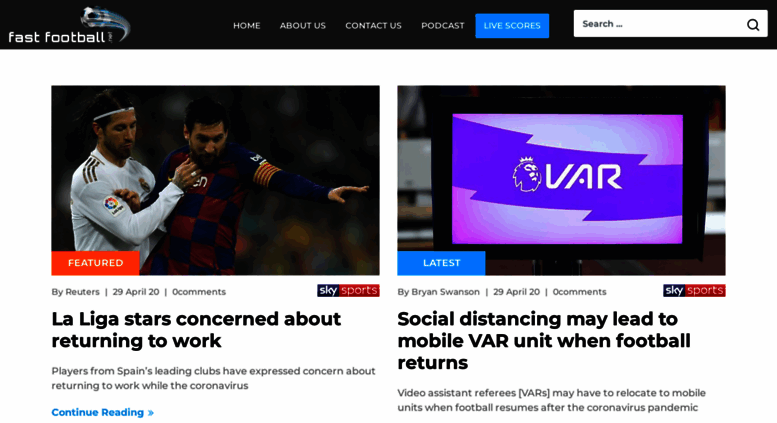This screenshot has height=423, width=777.
Task: Click author name Bryan Swanson
Action: (x=445, y=292)
